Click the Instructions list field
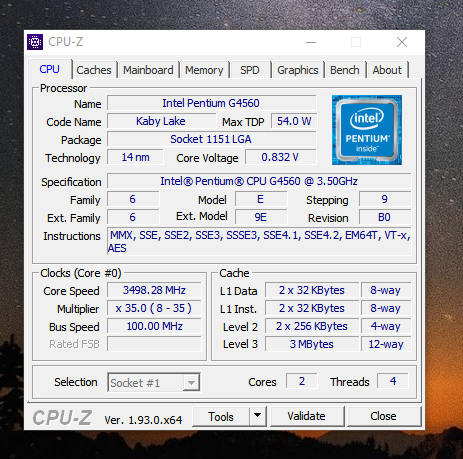The height and width of the screenshot is (459, 463). (259, 242)
